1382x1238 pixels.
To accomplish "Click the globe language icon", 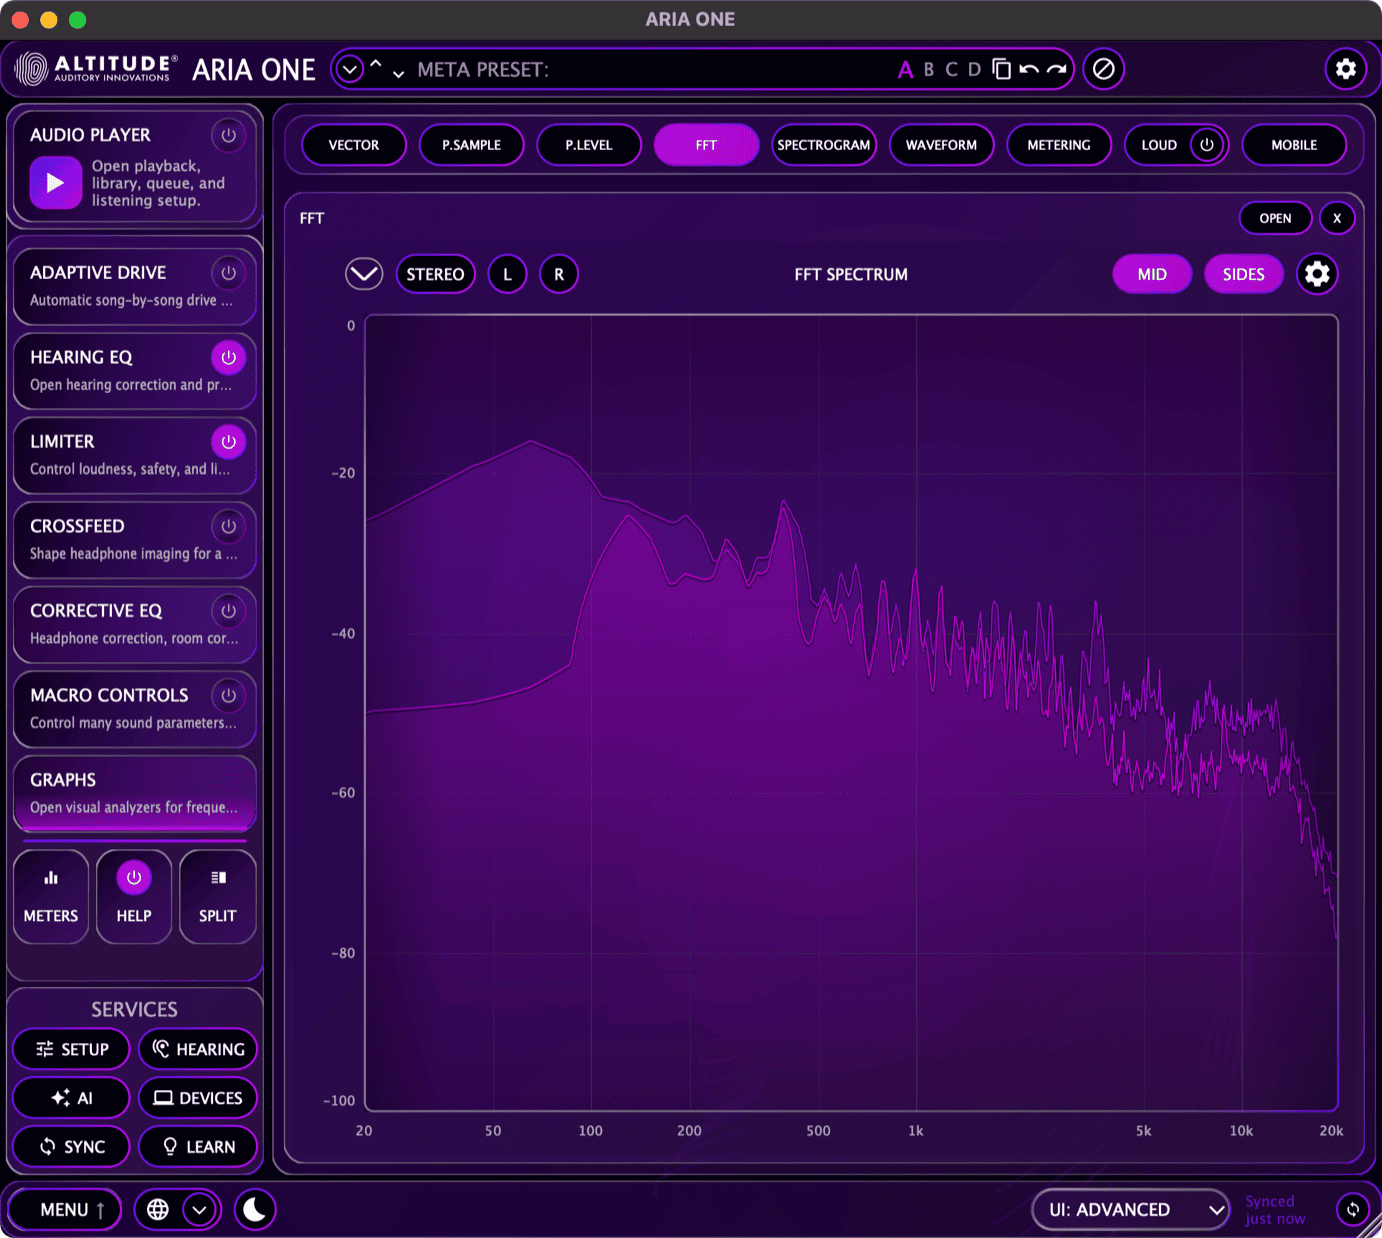I will pyautogui.click(x=158, y=1210).
